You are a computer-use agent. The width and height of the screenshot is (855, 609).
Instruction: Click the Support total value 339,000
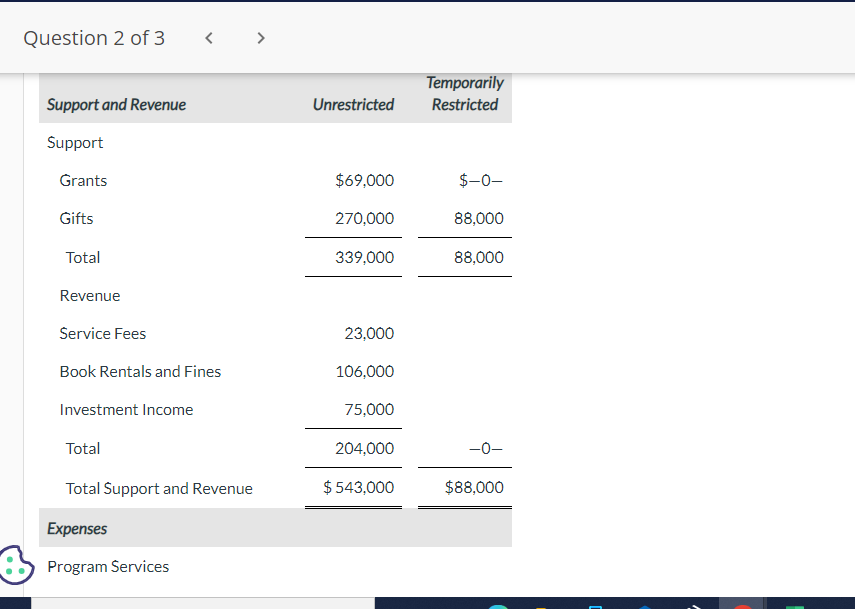[x=364, y=257]
